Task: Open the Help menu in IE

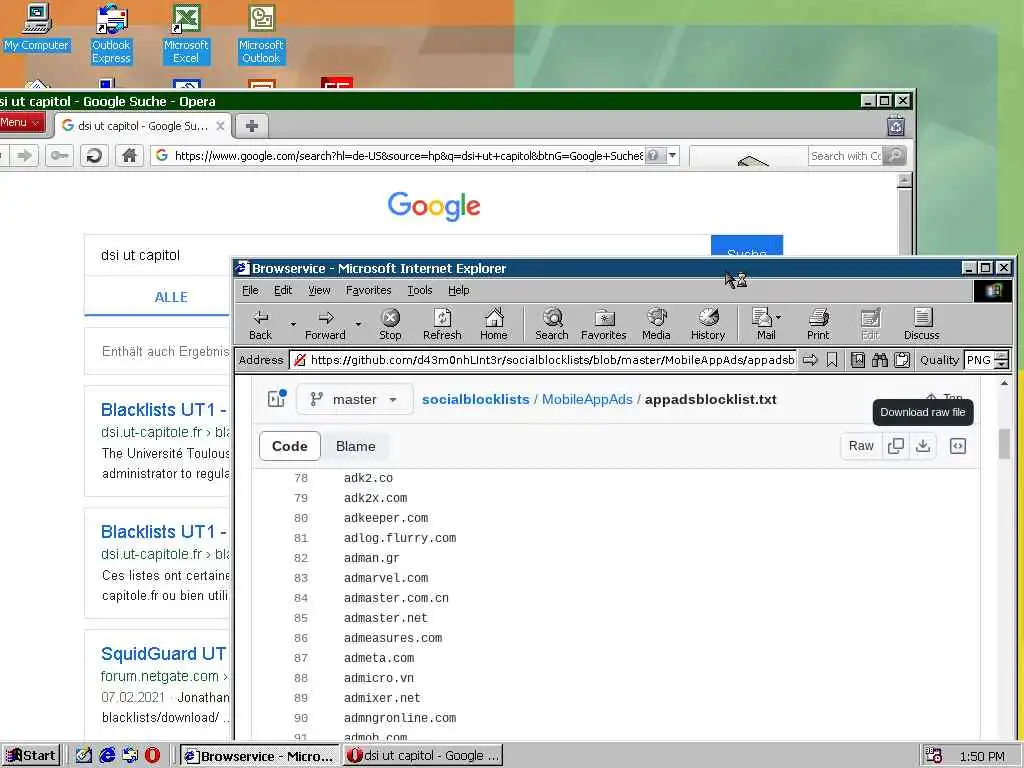Action: [458, 290]
